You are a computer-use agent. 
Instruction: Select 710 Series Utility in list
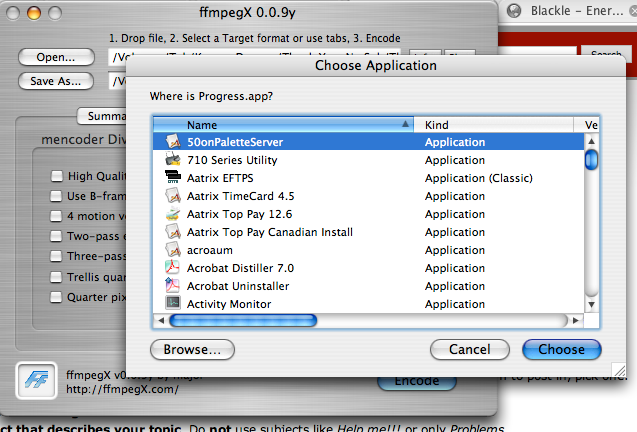tap(232, 160)
